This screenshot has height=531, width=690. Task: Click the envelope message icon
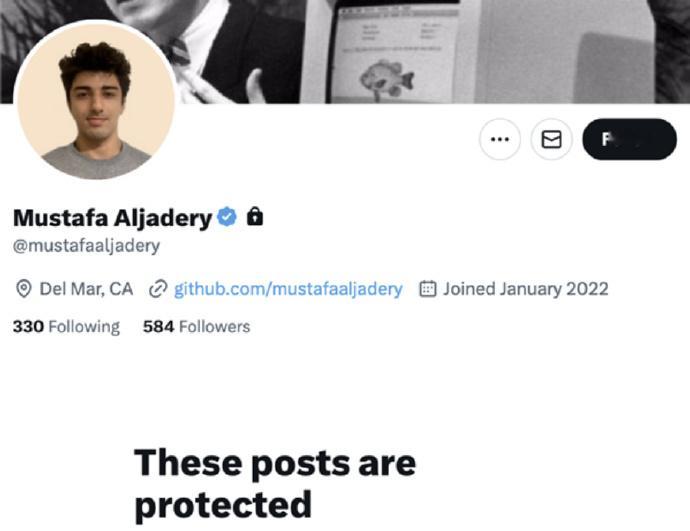[551, 139]
